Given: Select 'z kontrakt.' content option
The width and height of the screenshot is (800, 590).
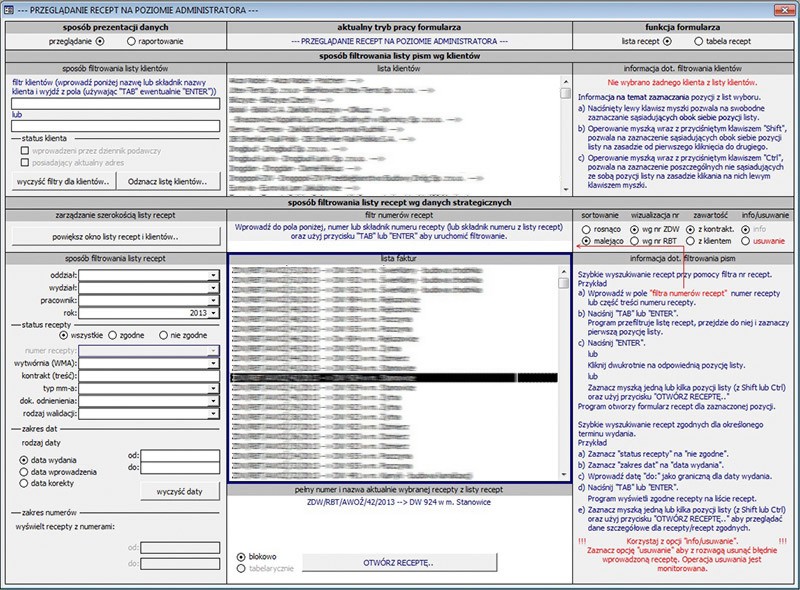Looking at the screenshot, I should [690, 229].
